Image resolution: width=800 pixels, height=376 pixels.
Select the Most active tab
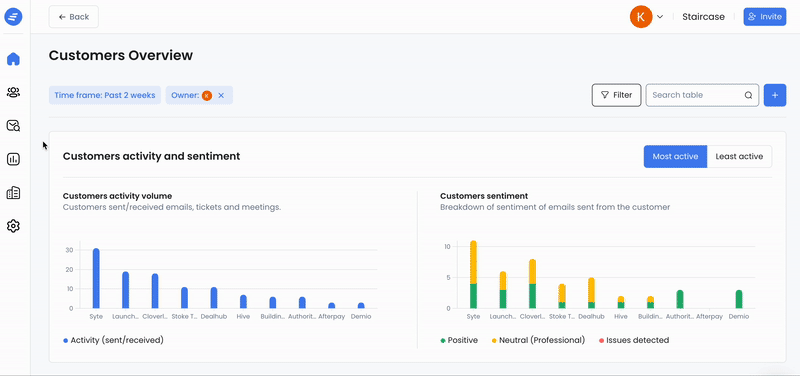675,157
